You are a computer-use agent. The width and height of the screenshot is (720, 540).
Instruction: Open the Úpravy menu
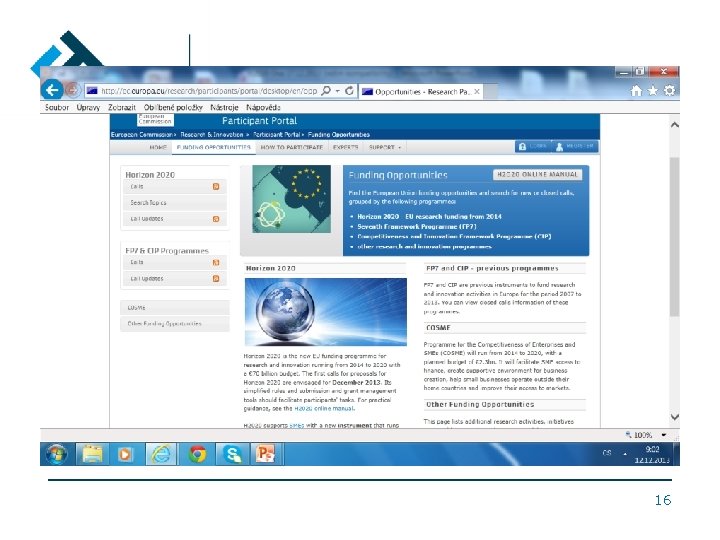(88, 107)
